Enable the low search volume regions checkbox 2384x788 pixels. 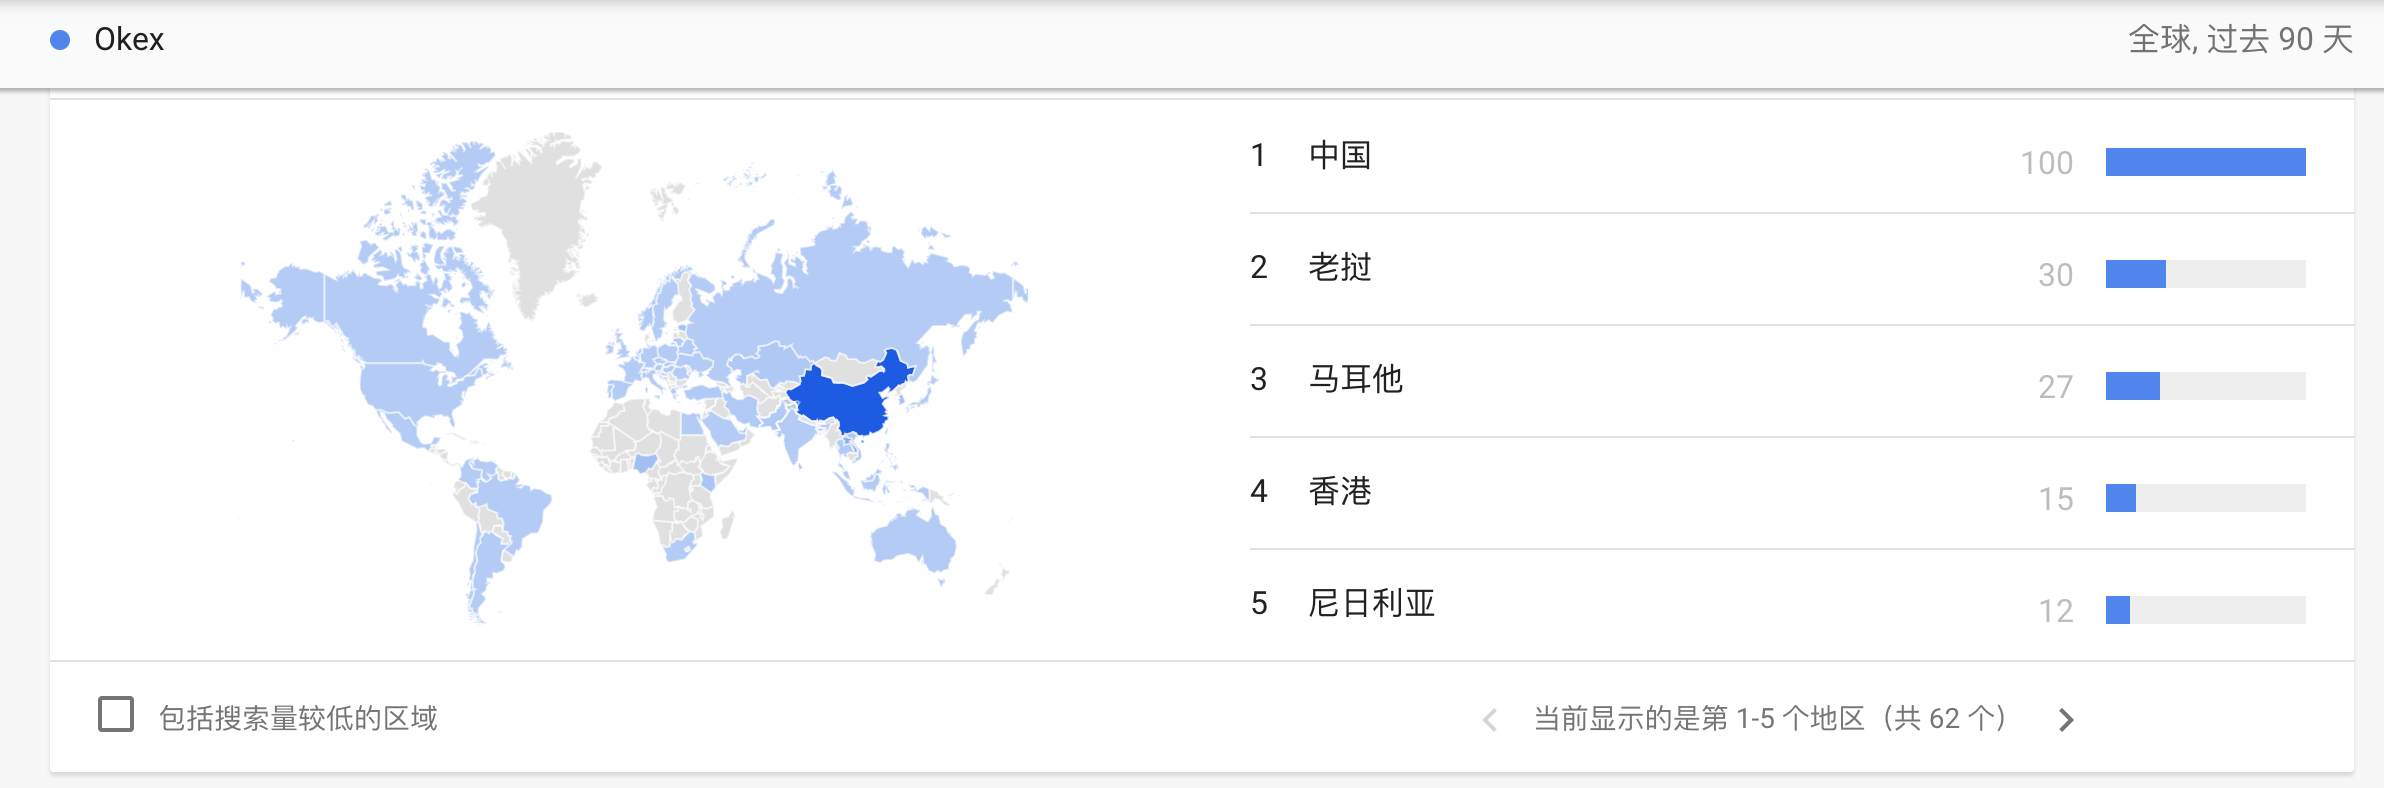[116, 715]
